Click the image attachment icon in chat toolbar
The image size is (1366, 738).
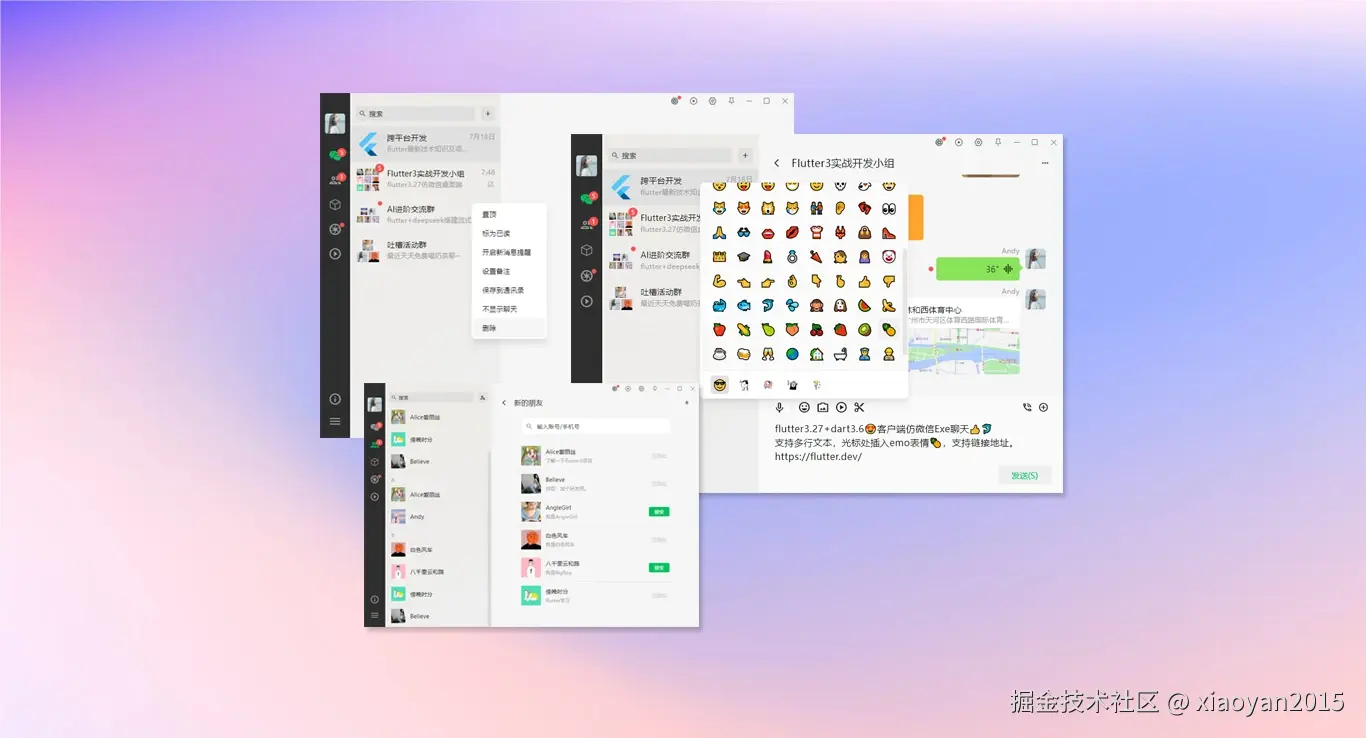tap(823, 407)
